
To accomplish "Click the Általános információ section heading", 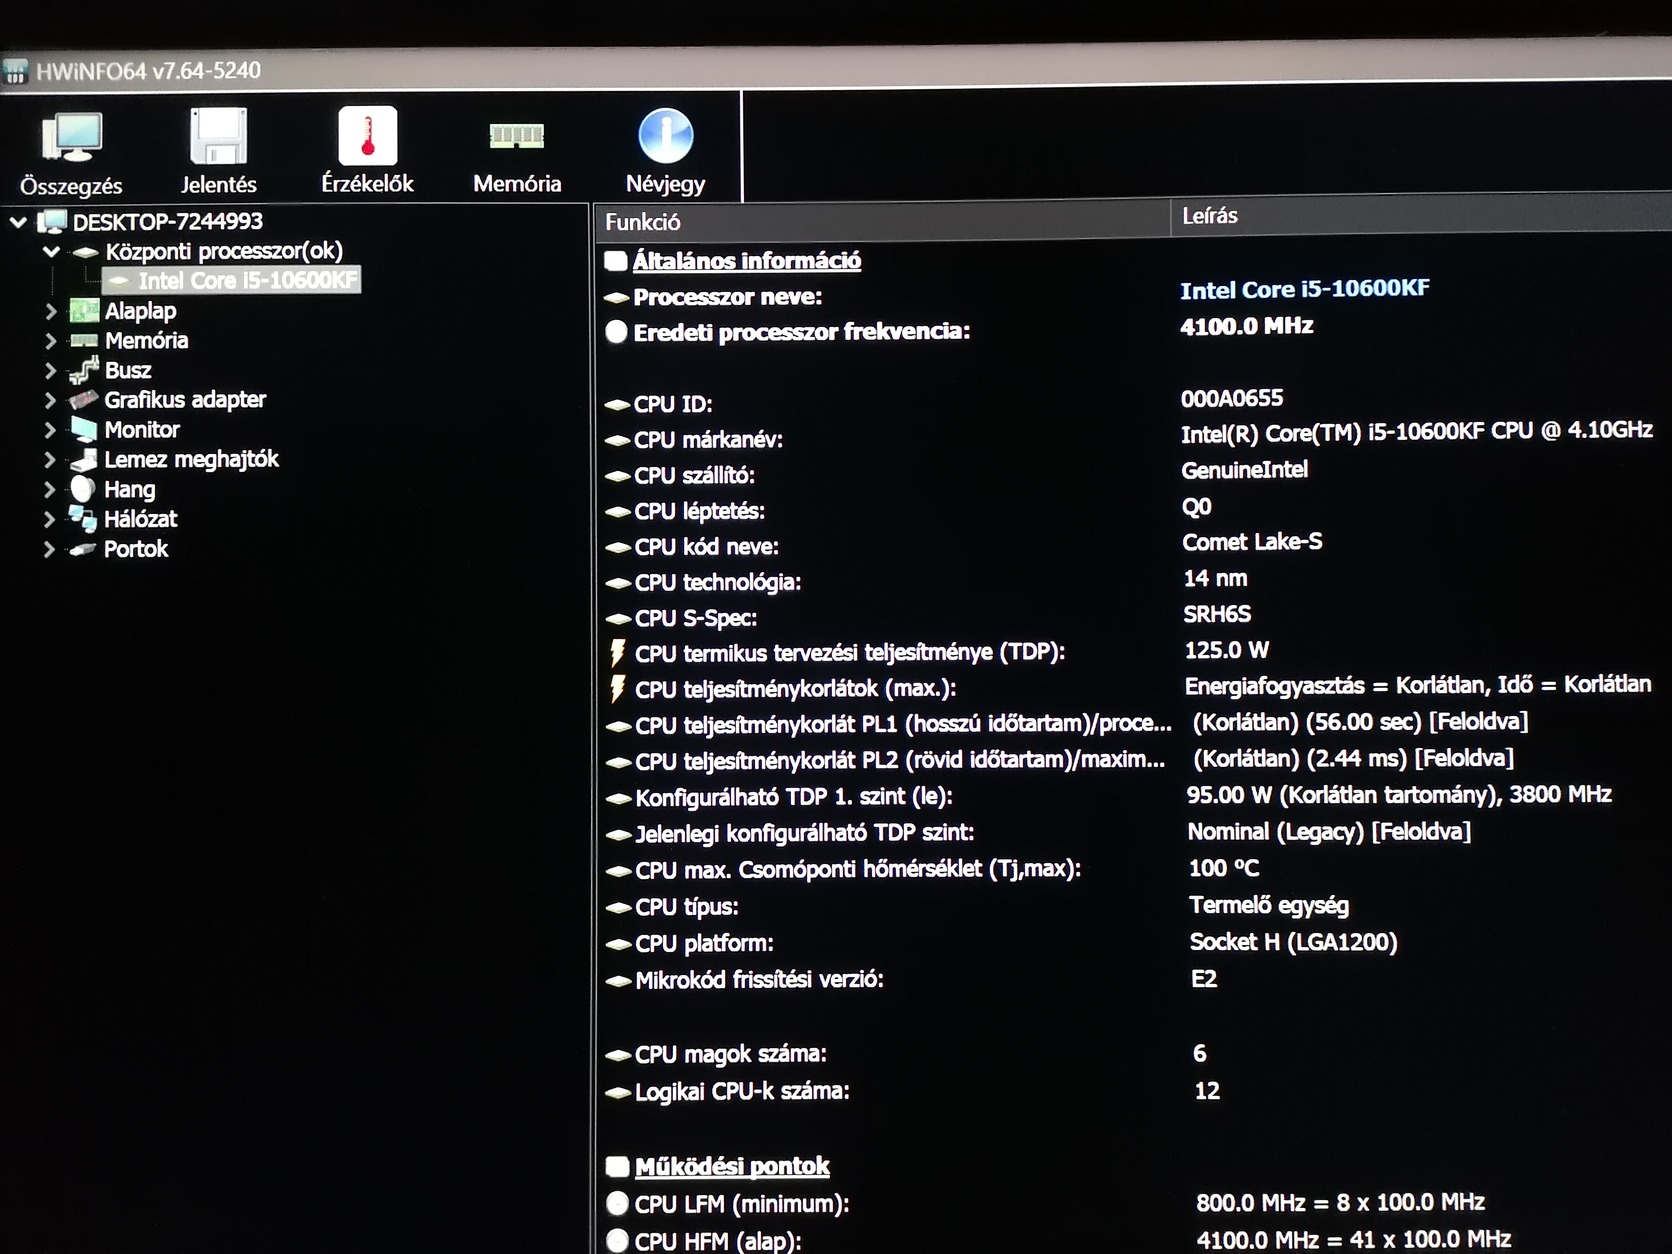I will 746,261.
